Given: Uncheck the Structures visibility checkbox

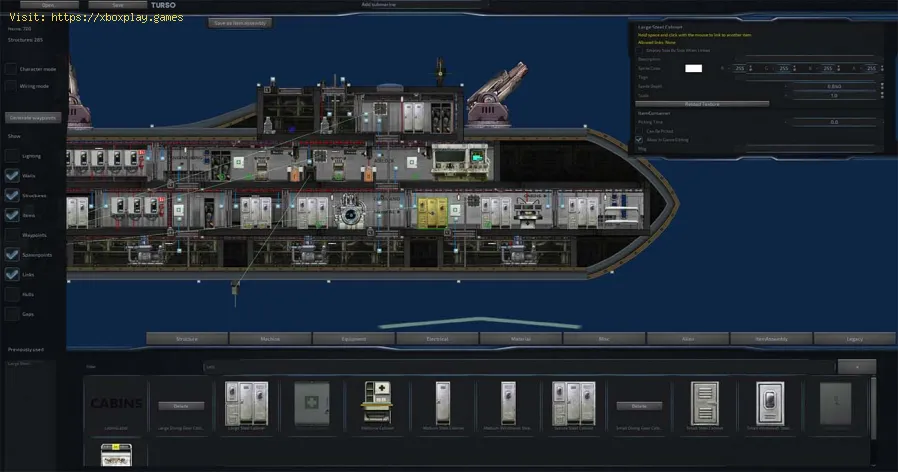Looking at the screenshot, I should click(12, 195).
